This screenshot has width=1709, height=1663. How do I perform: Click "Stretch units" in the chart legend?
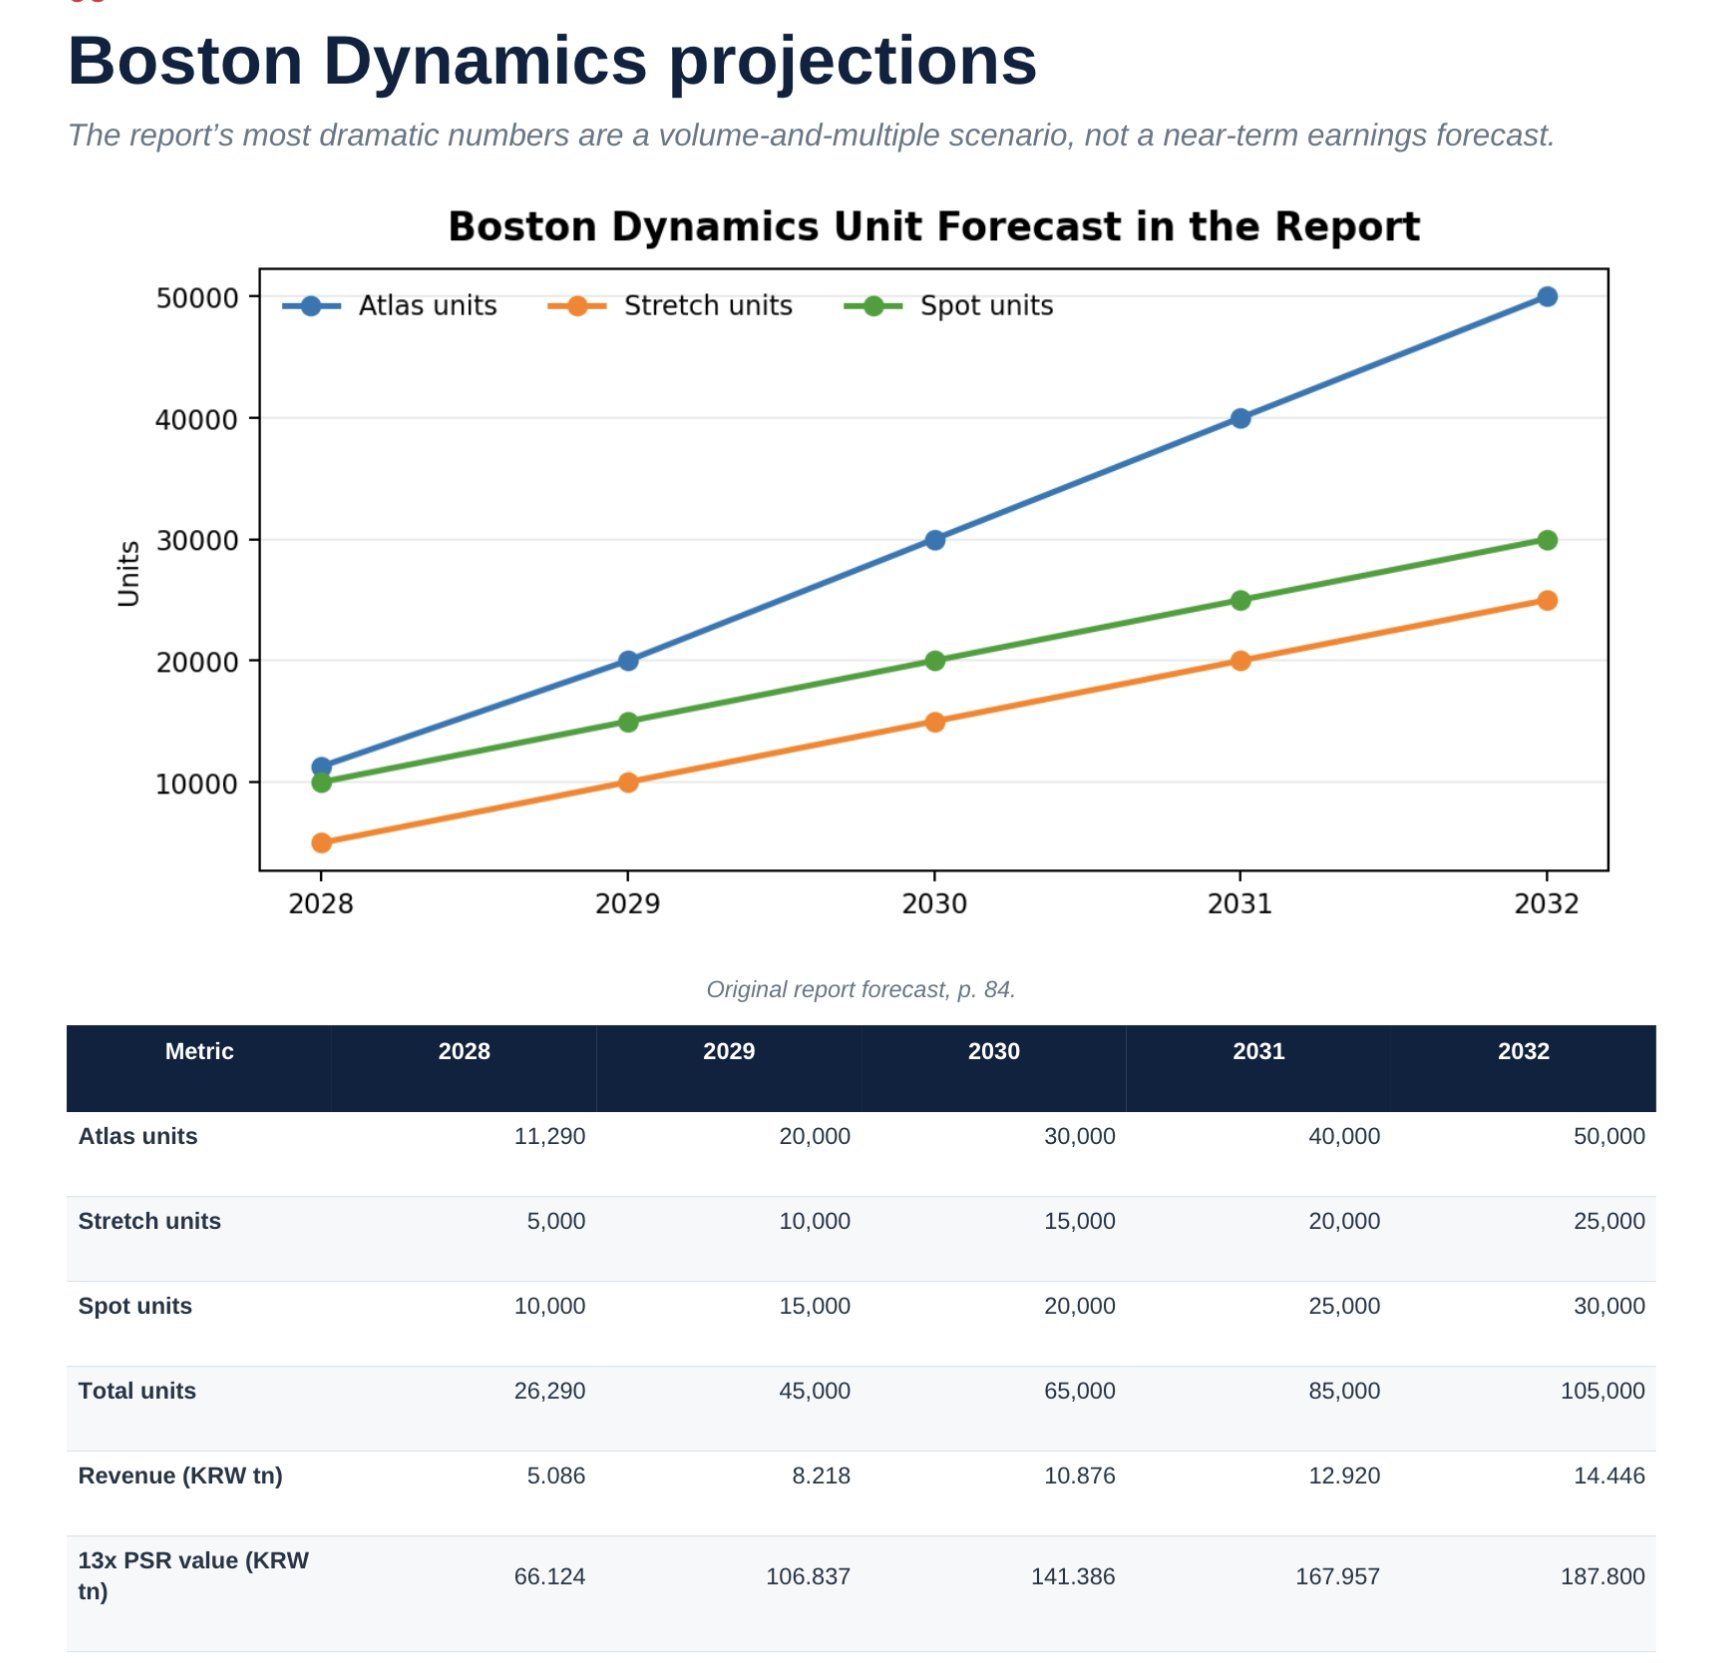point(708,305)
